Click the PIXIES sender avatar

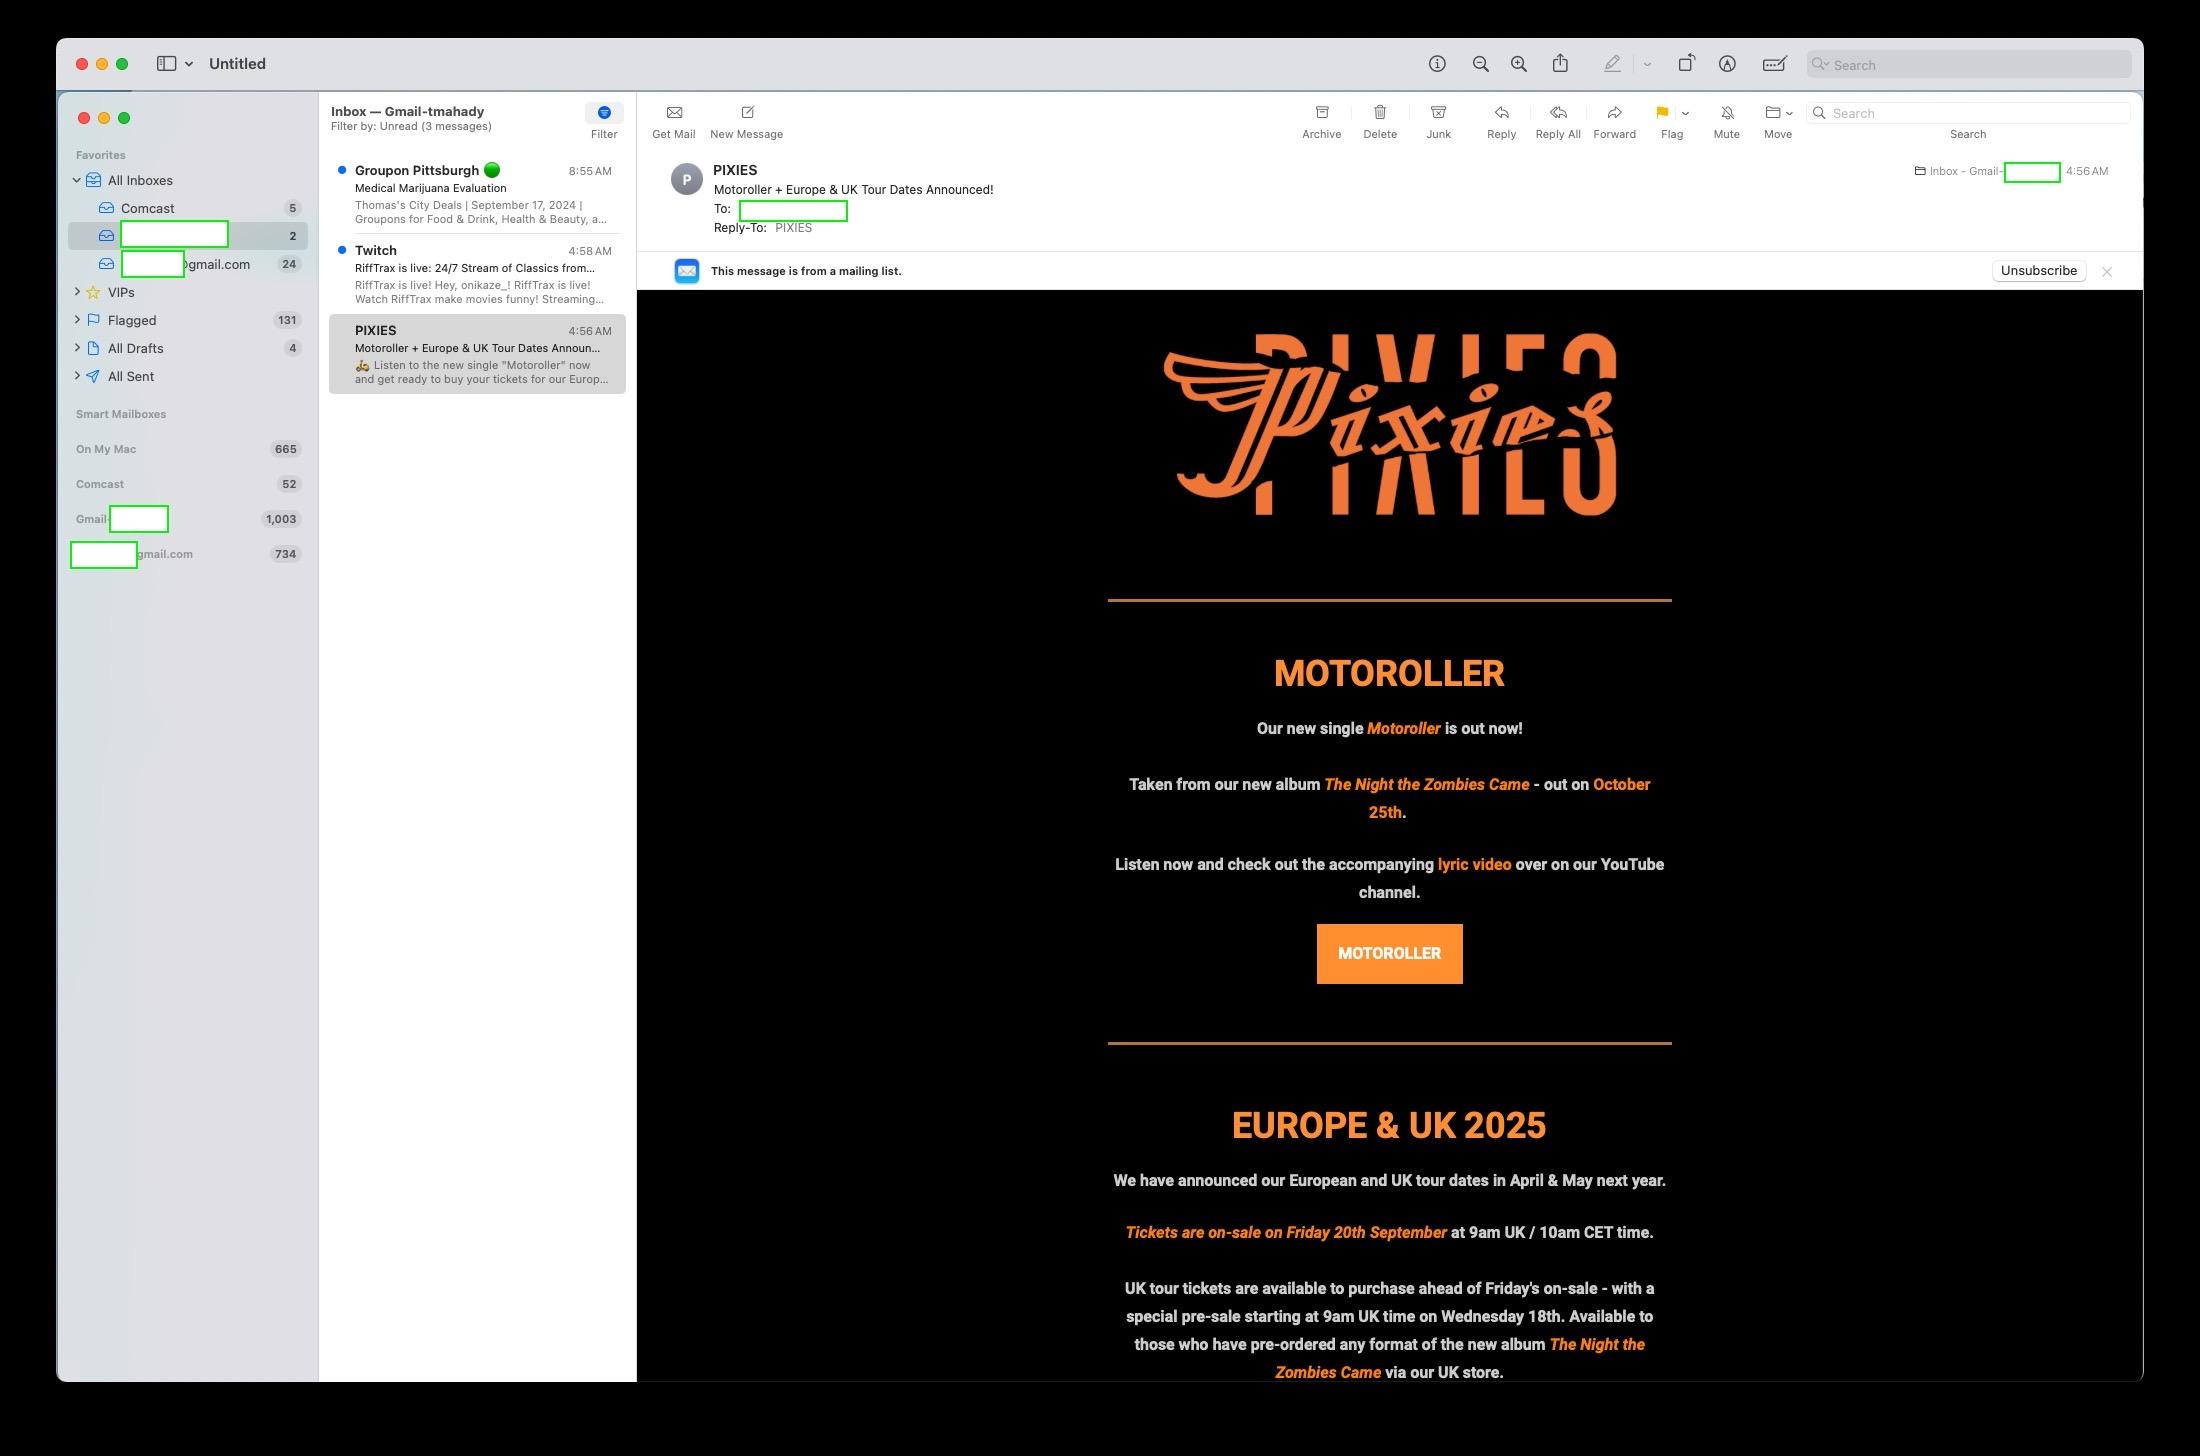pyautogui.click(x=686, y=179)
